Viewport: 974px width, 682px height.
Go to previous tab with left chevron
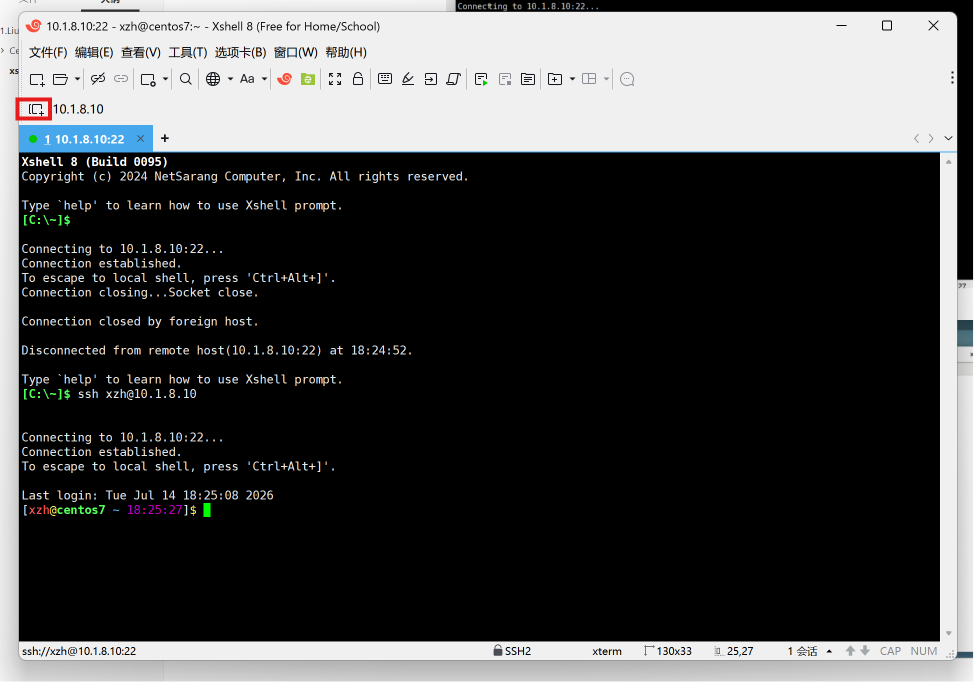(x=916, y=139)
